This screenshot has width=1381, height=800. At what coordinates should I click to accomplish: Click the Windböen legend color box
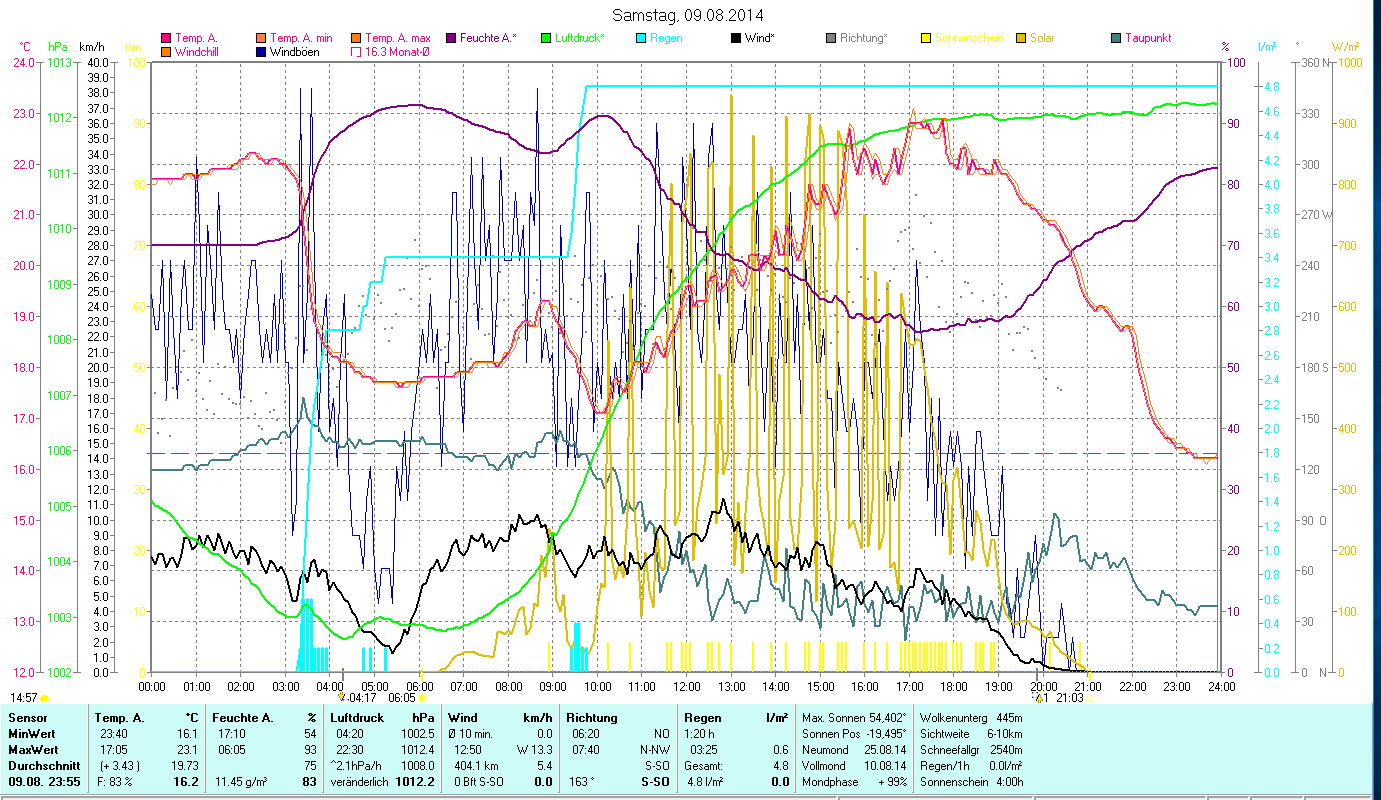262,51
